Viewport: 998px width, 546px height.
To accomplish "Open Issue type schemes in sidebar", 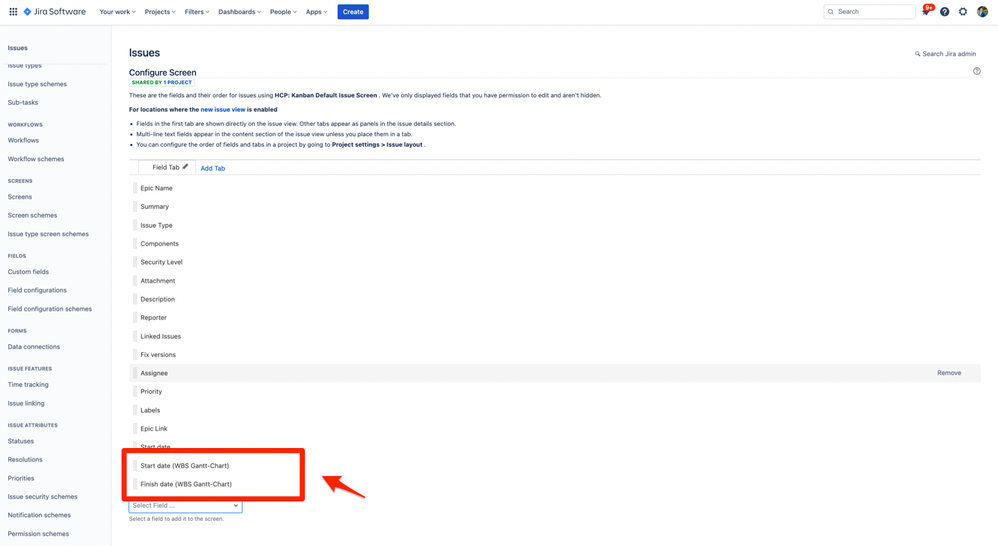I will [x=37, y=84].
